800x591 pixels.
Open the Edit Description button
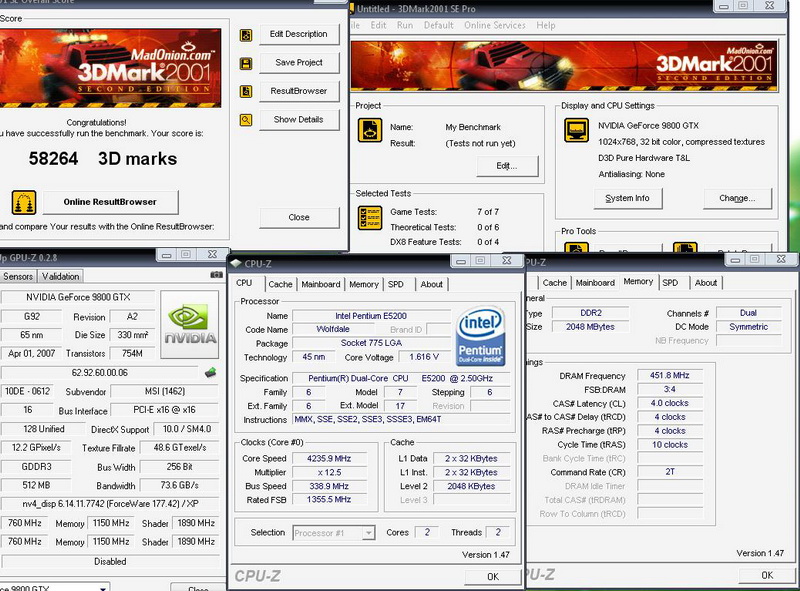click(299, 34)
